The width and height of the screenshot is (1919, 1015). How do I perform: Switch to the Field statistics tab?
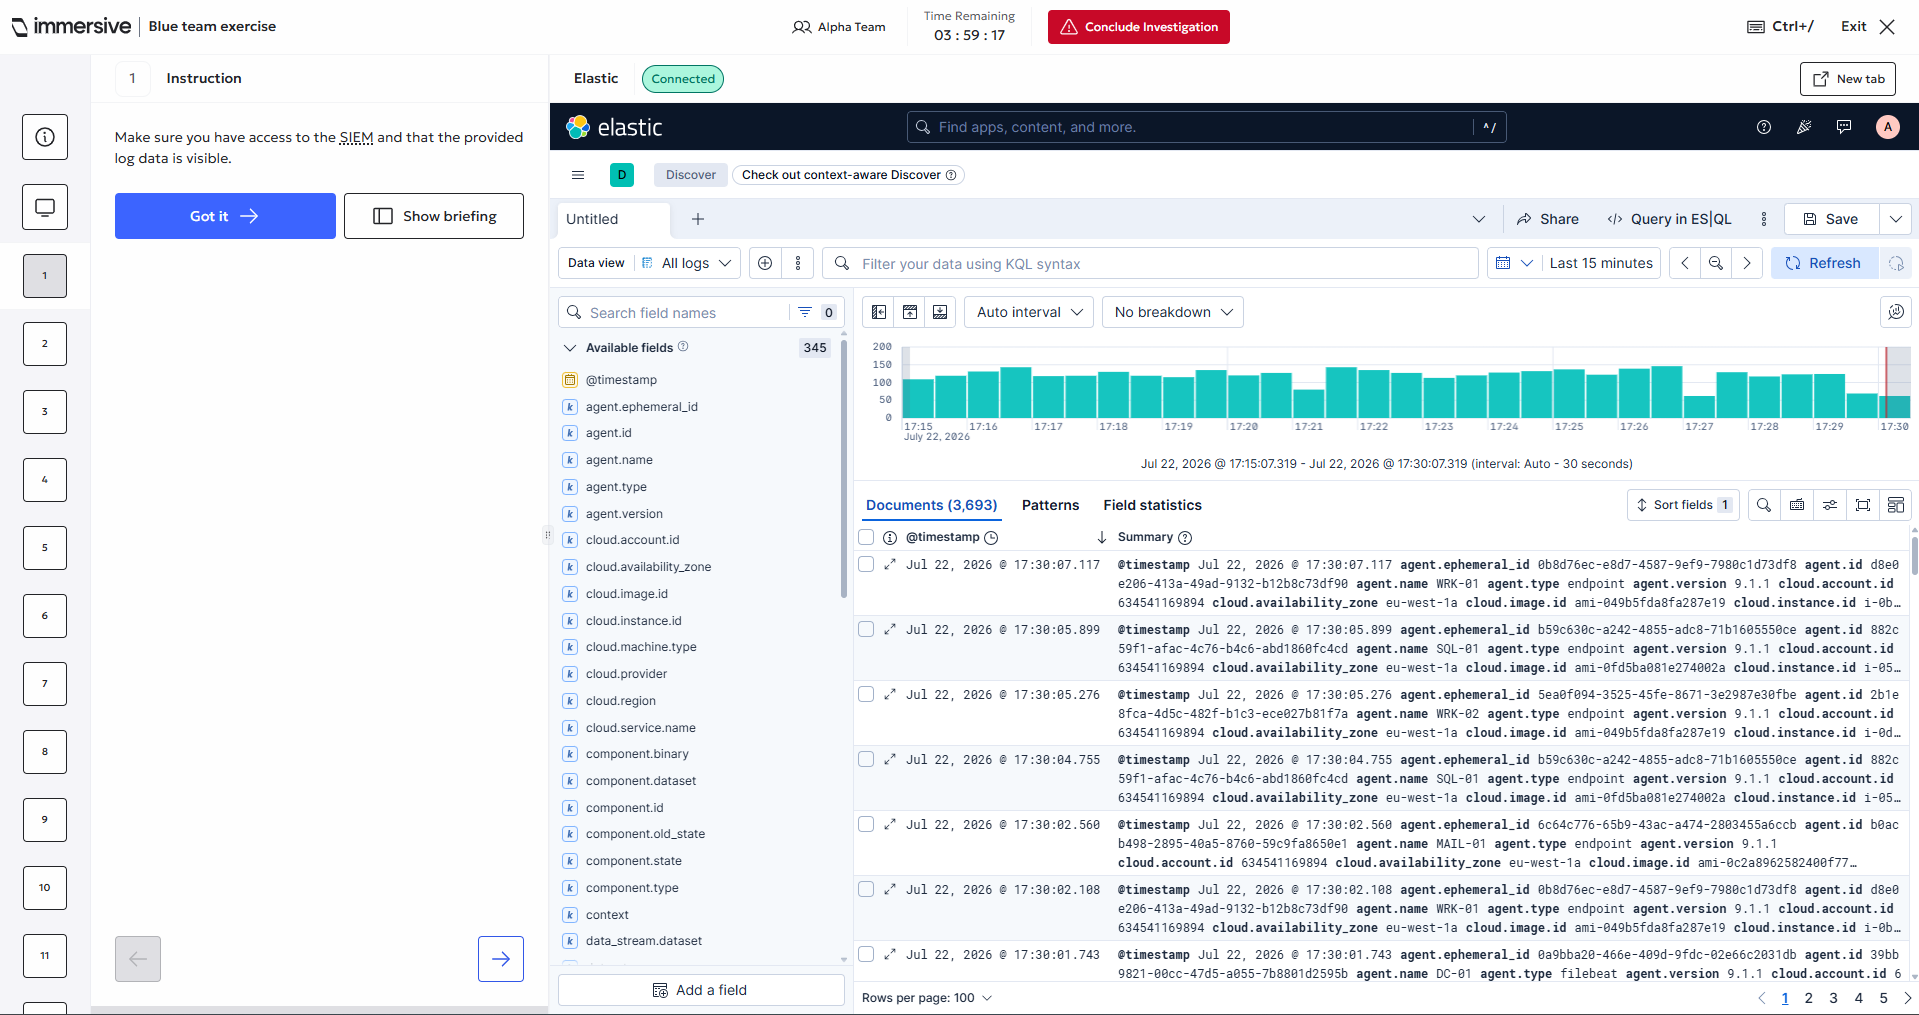point(1152,505)
